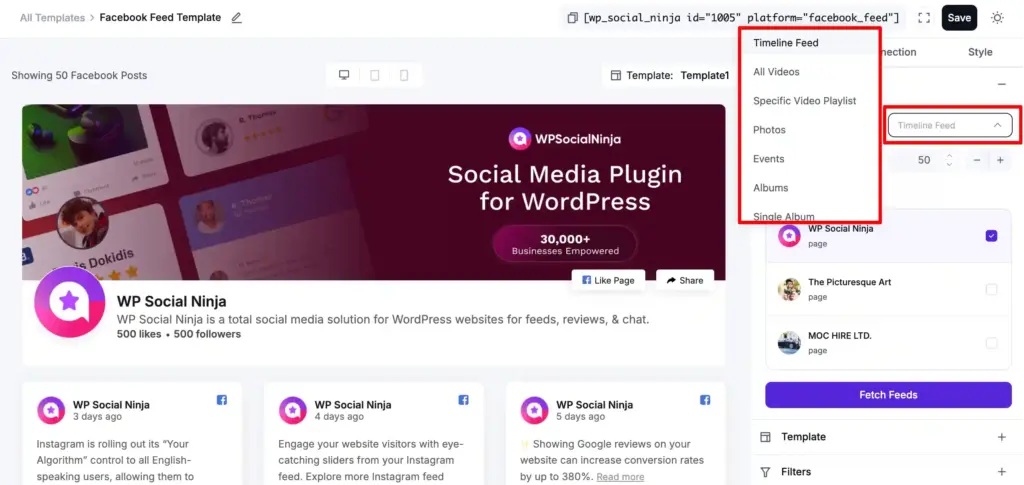Choose Events feed type
Screen dimensions: 1024x485
(810, 159)
